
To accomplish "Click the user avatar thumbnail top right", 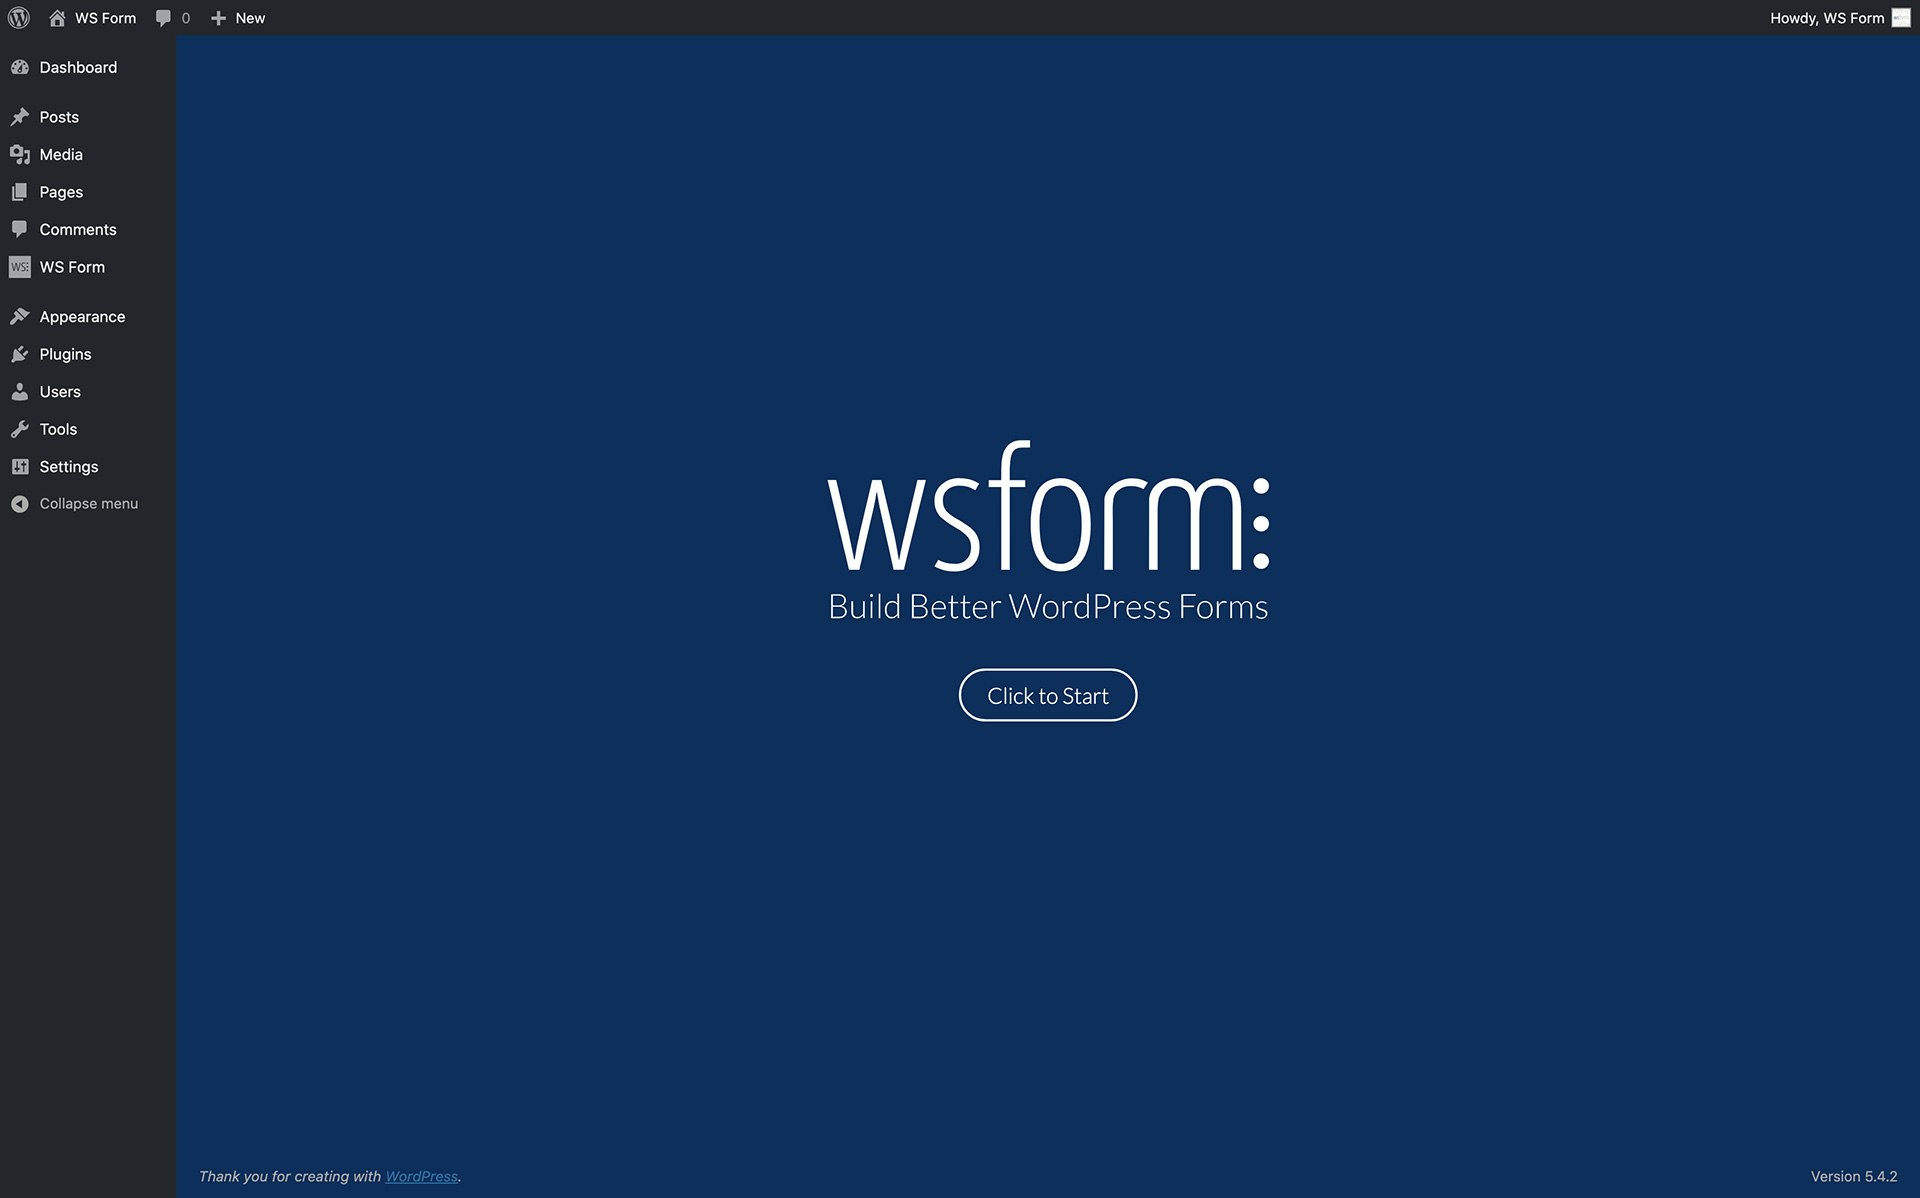I will click(1901, 17).
